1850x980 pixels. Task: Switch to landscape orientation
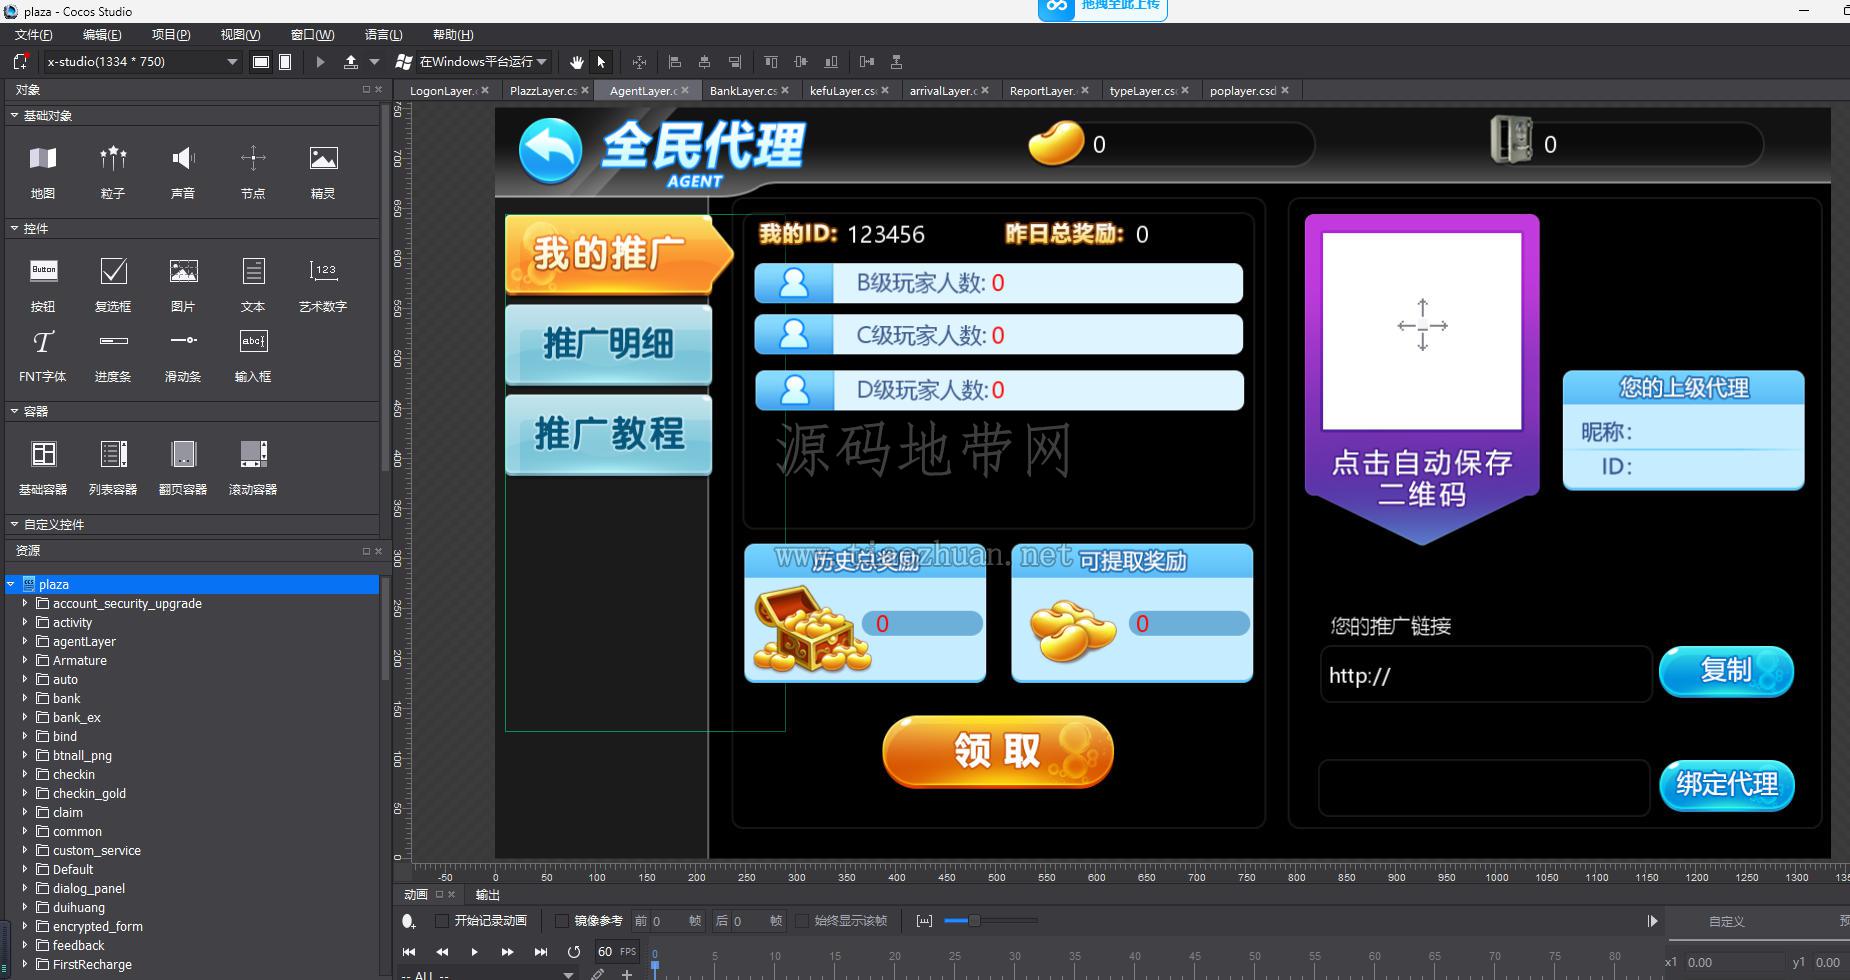[x=261, y=62]
